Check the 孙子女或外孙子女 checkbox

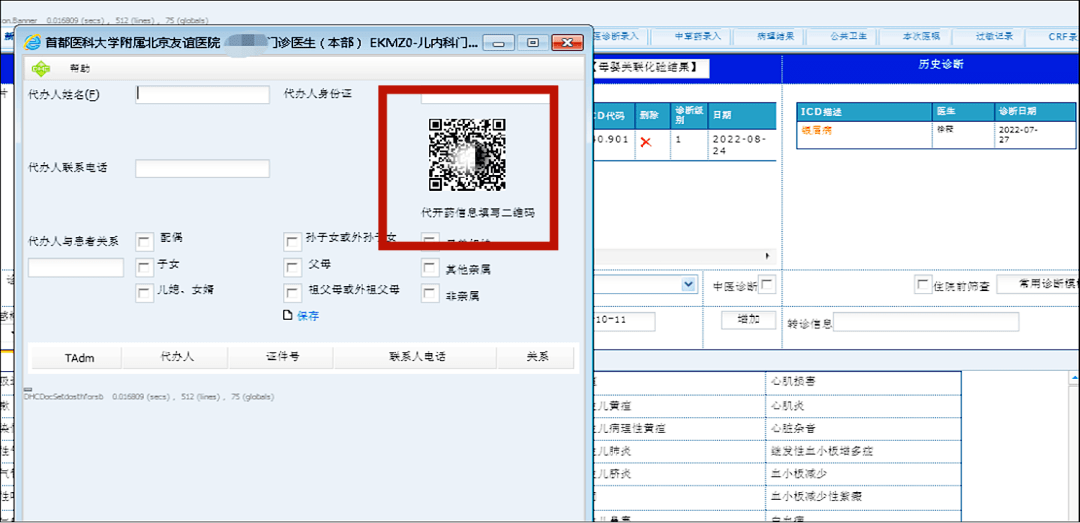[293, 242]
